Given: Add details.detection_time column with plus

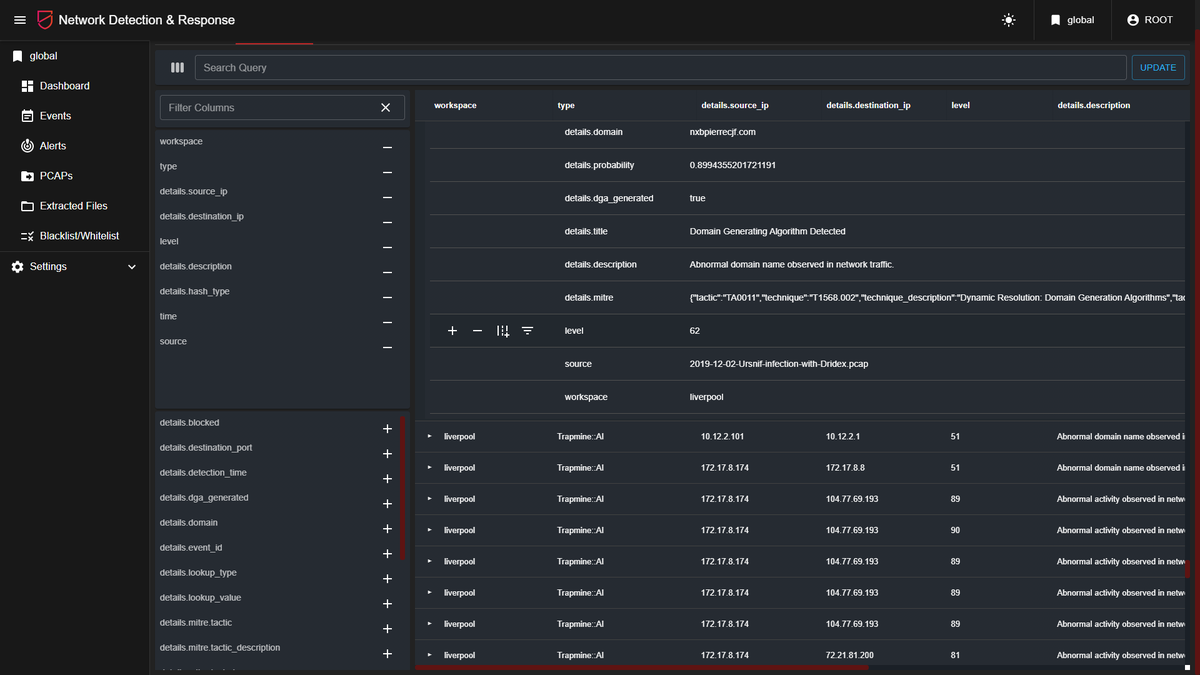Looking at the screenshot, I should pos(387,479).
